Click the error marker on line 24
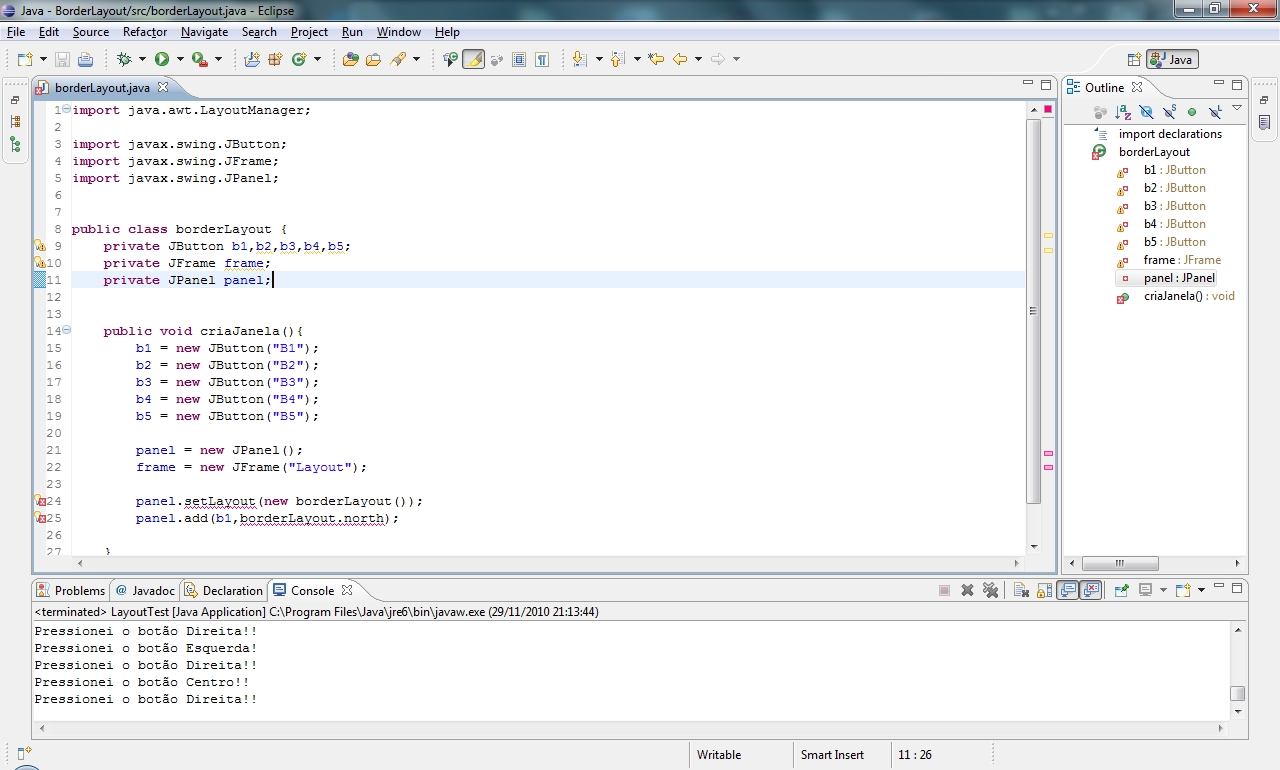 coord(40,501)
